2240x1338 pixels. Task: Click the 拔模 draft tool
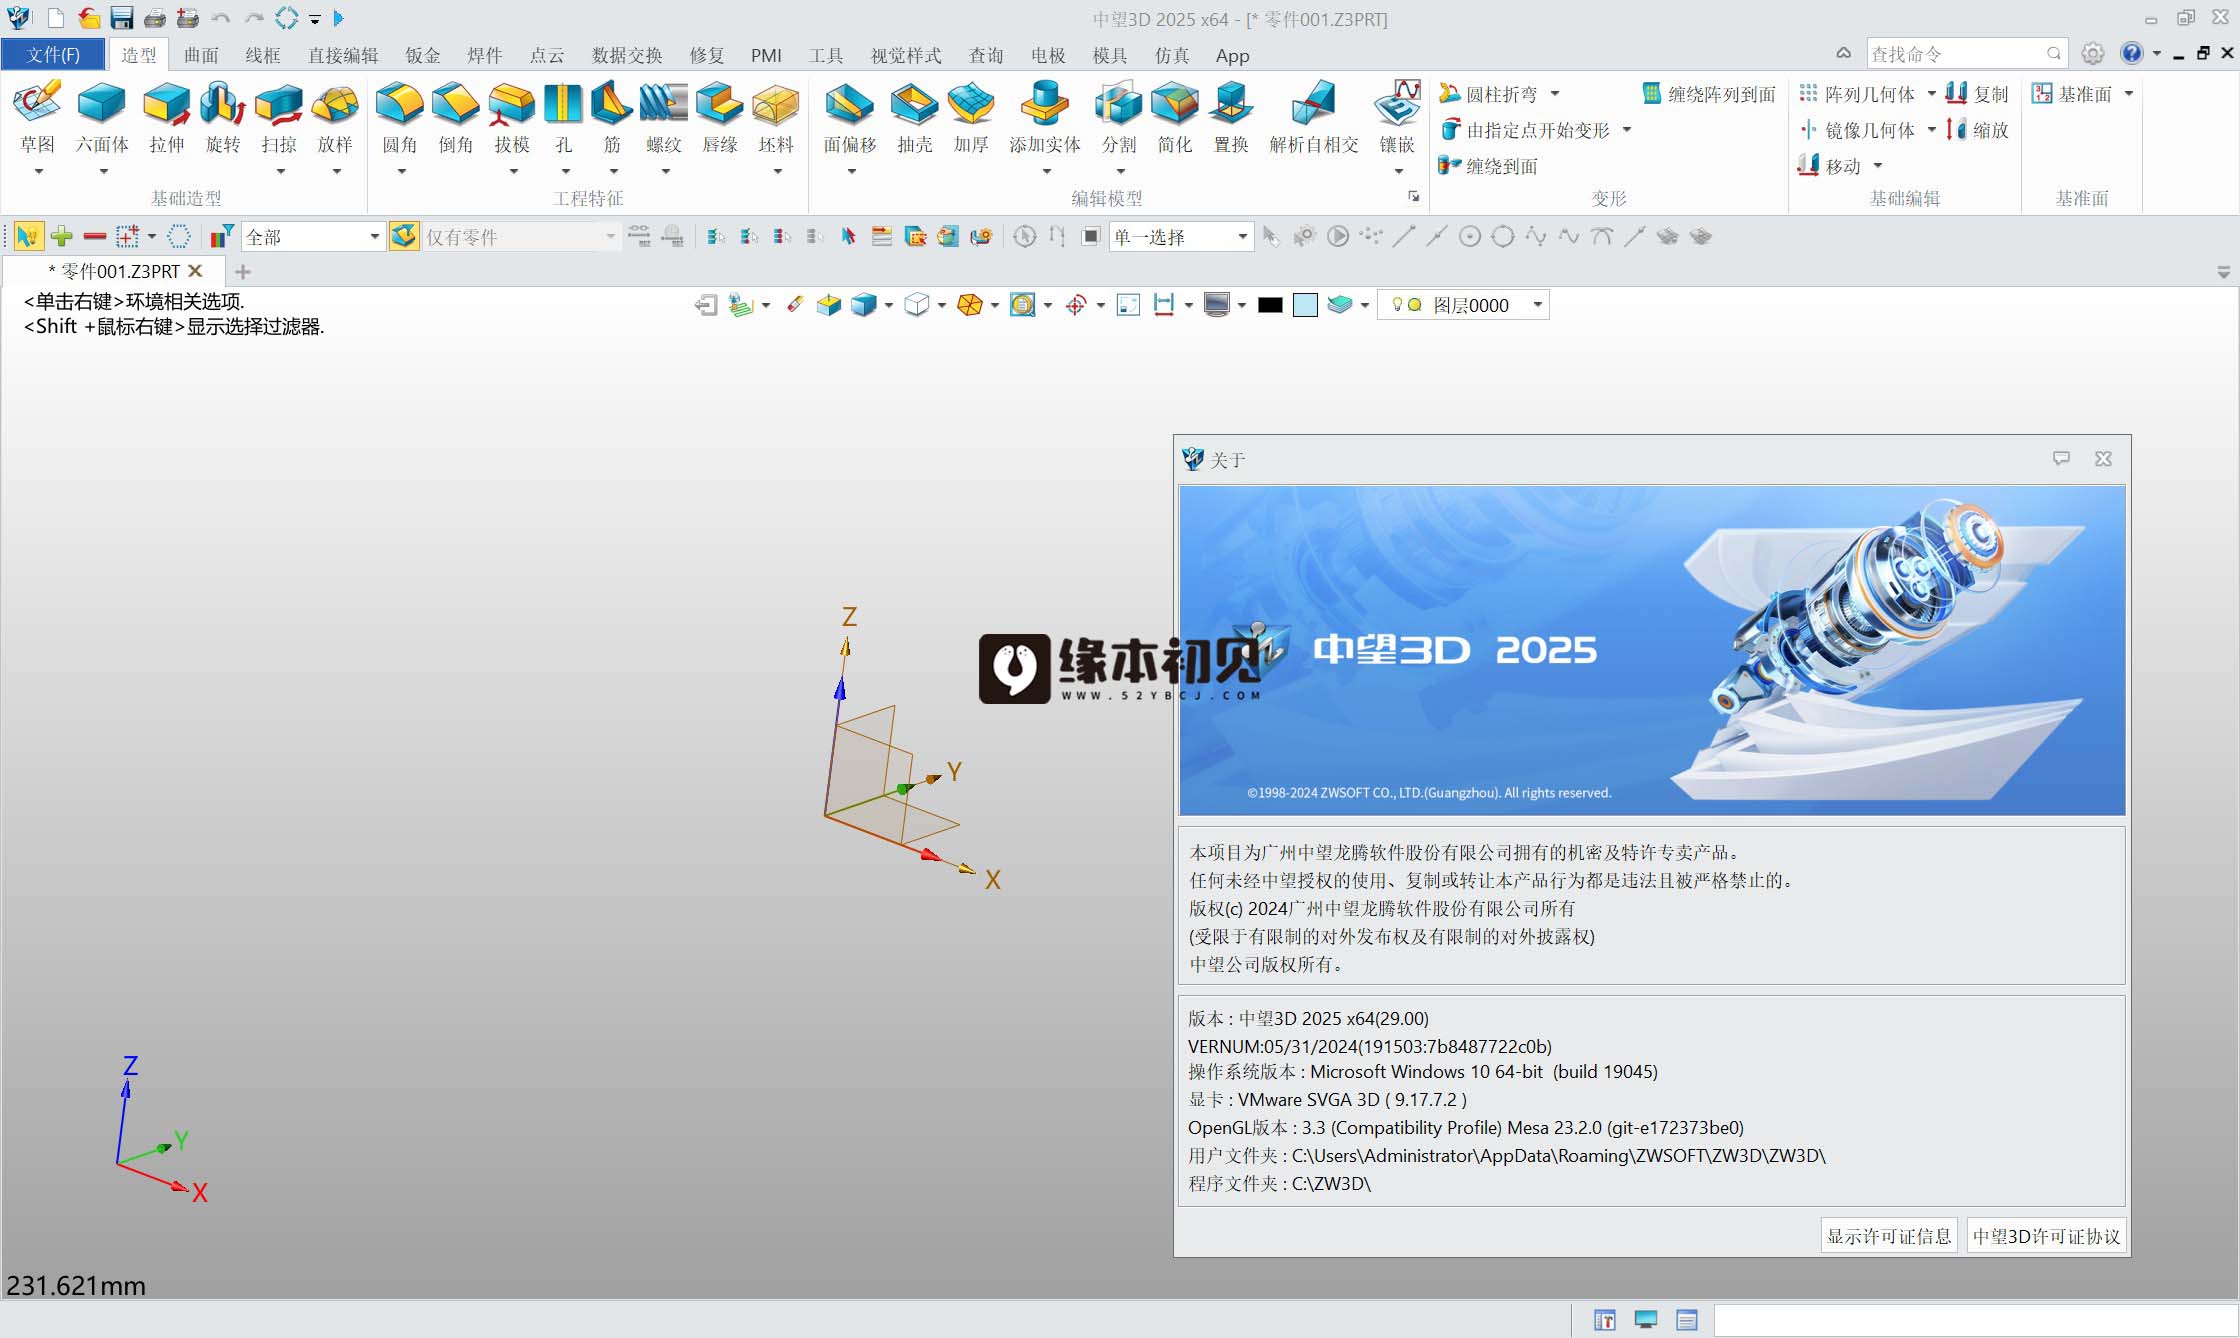[x=512, y=118]
